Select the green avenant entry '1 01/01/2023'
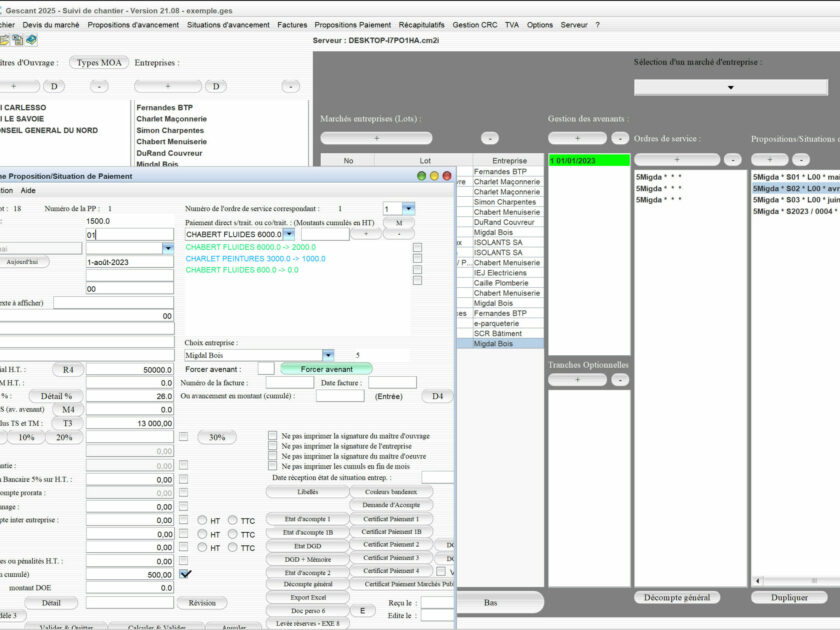This screenshot has height=630, width=840. point(589,161)
